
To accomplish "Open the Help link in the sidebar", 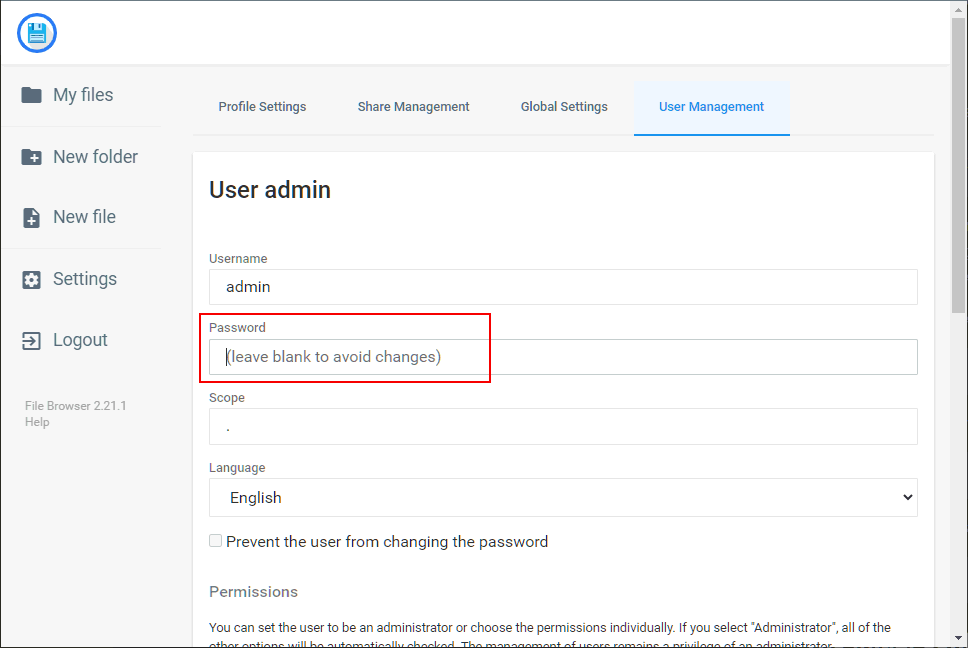I will 37,422.
